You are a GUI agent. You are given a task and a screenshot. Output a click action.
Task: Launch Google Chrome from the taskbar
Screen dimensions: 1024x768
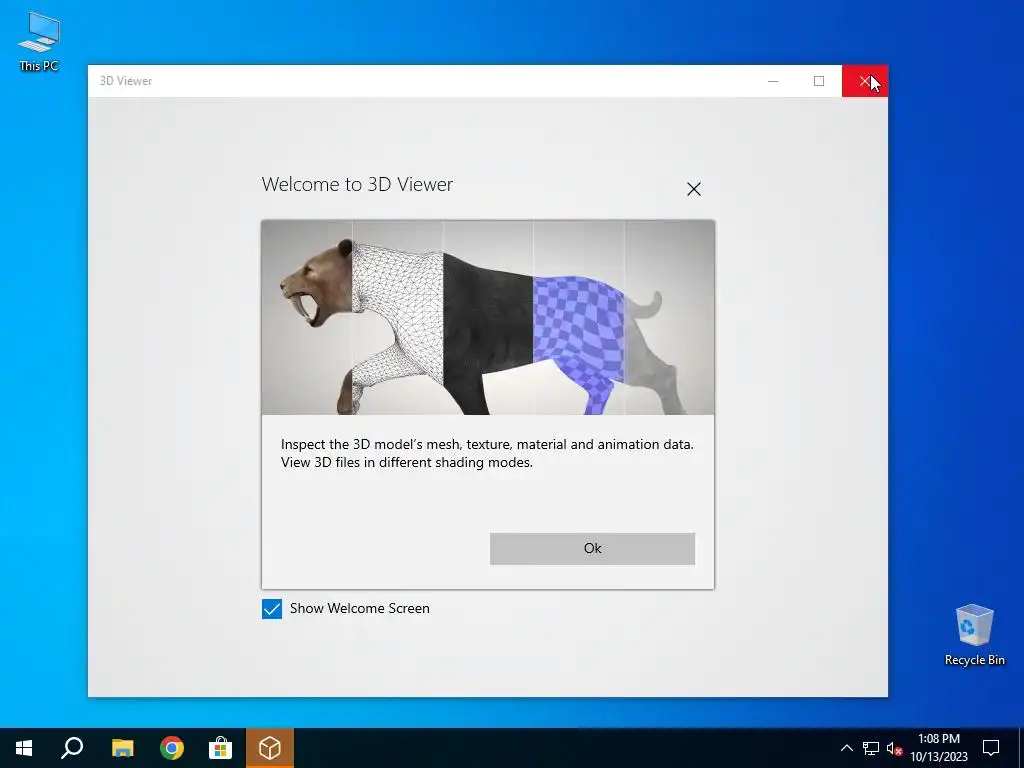point(172,748)
